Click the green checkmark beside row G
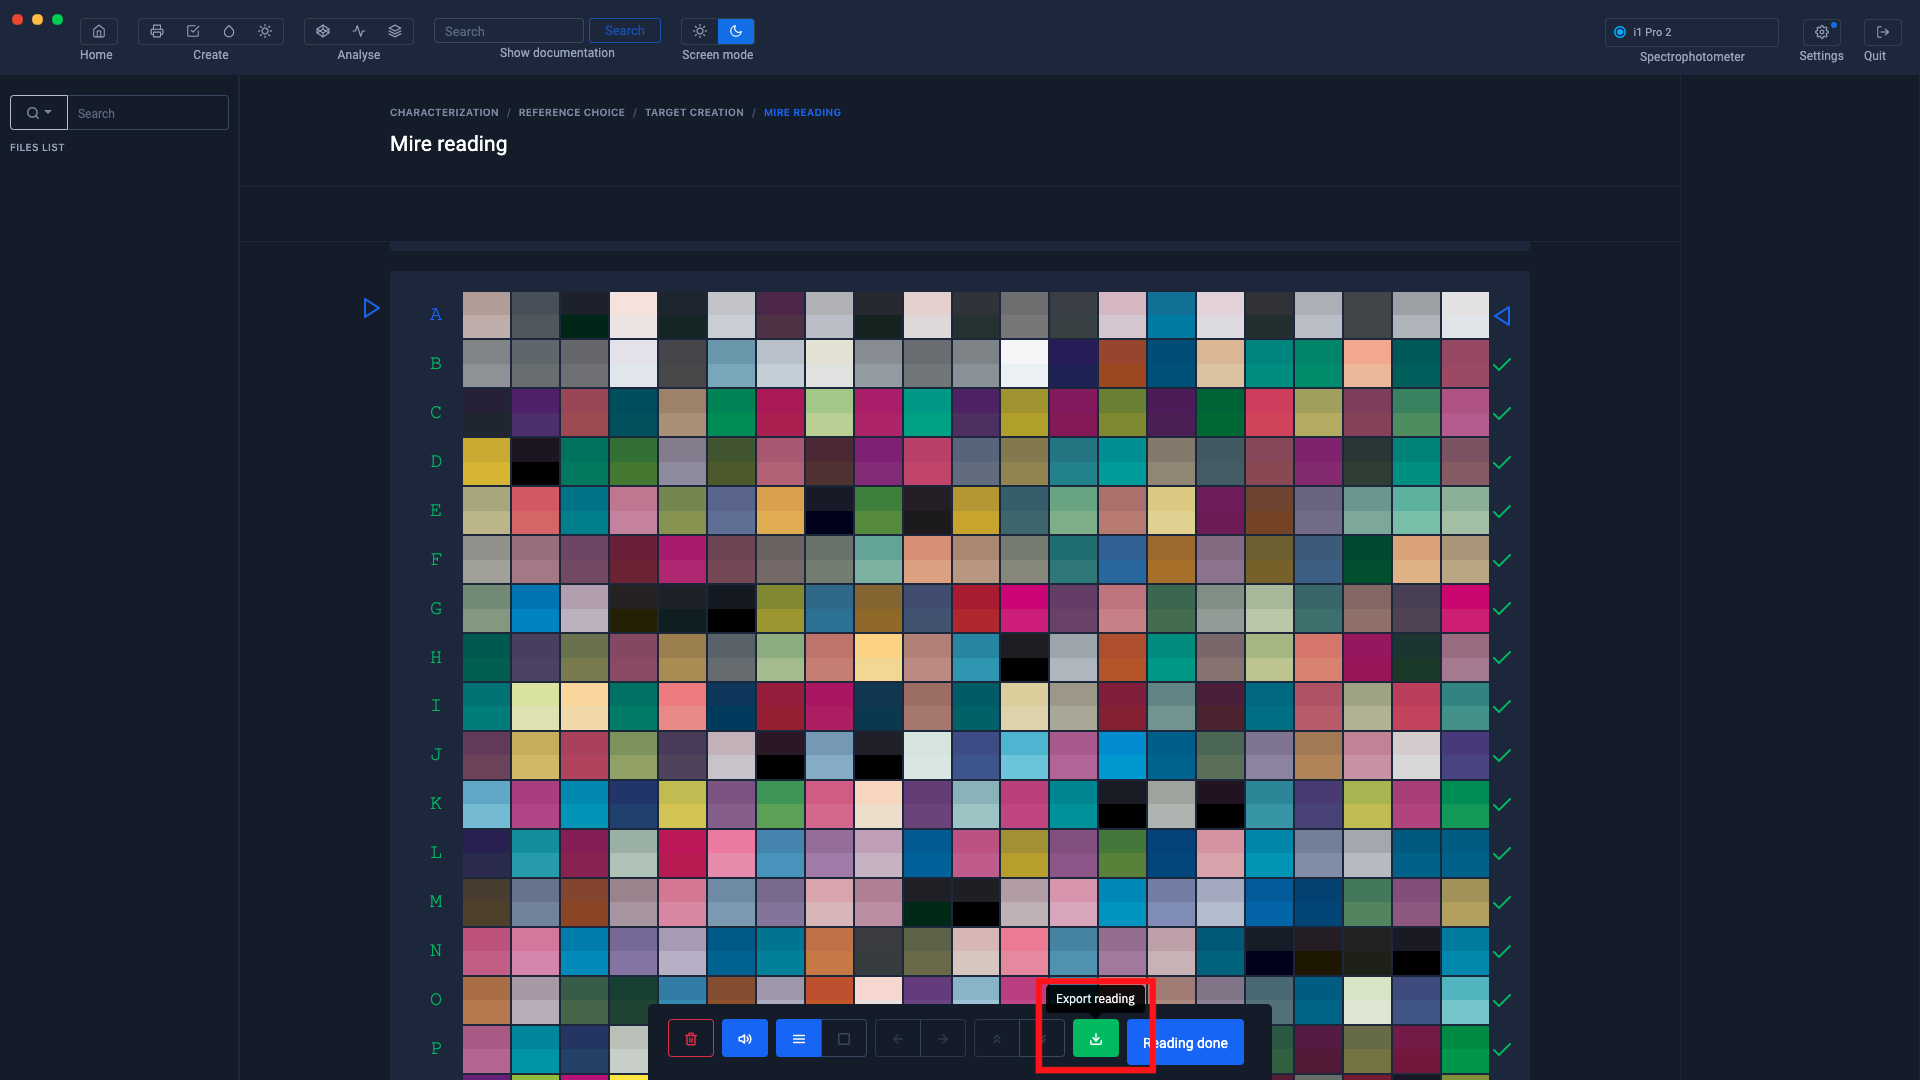 tap(1502, 609)
